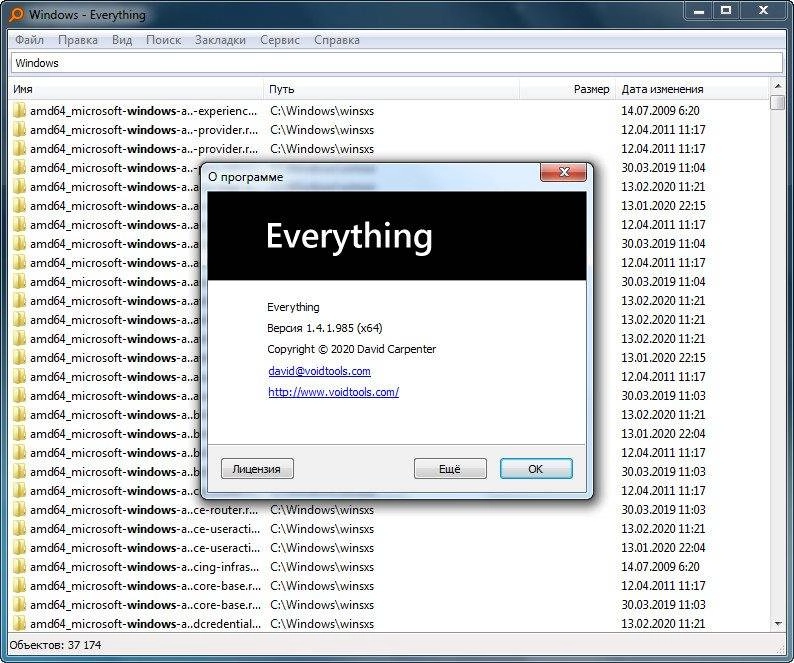Viewport: 794px width, 663px height.
Task: Select the 'amd64_microsoft-windows-a..cing-infras...' file name
Action: point(144,567)
